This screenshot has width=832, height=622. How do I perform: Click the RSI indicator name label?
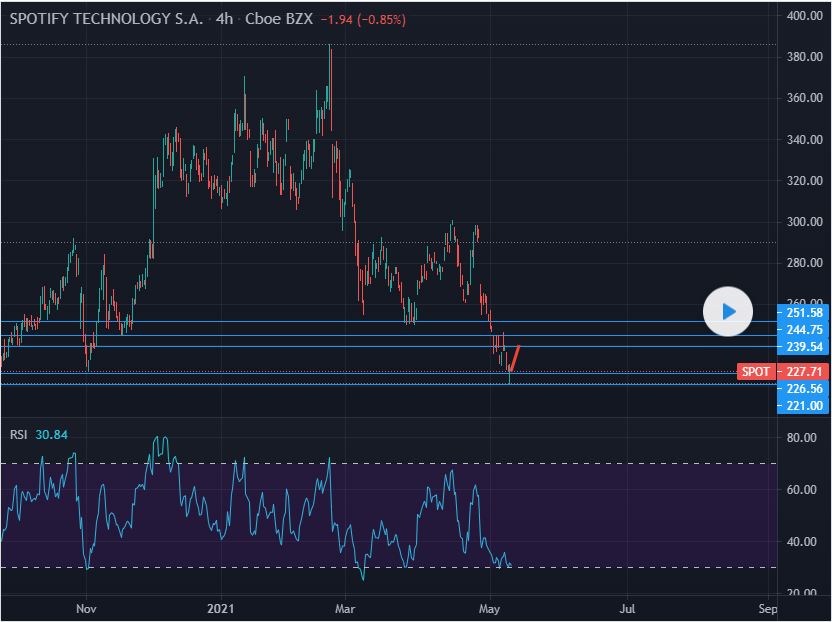tap(18, 435)
